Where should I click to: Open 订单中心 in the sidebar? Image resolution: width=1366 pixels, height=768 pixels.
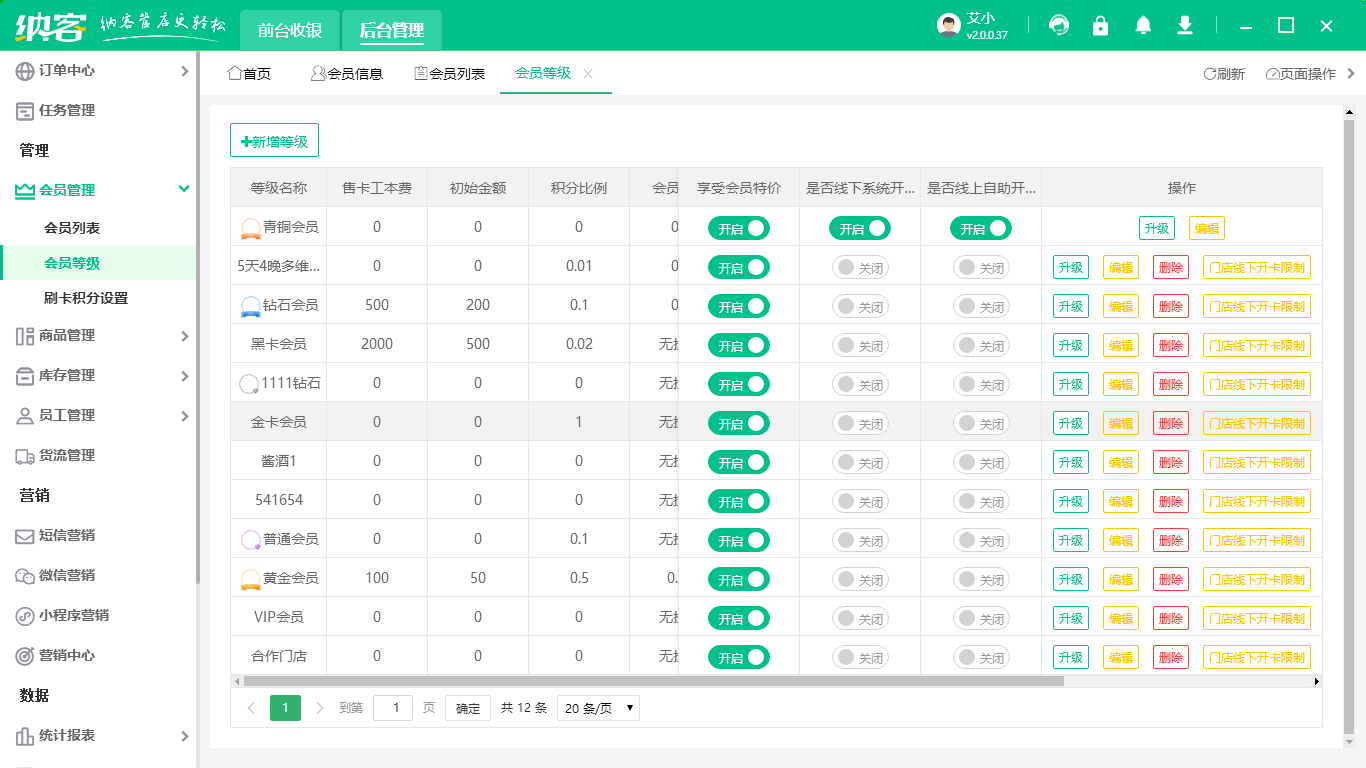click(67, 71)
